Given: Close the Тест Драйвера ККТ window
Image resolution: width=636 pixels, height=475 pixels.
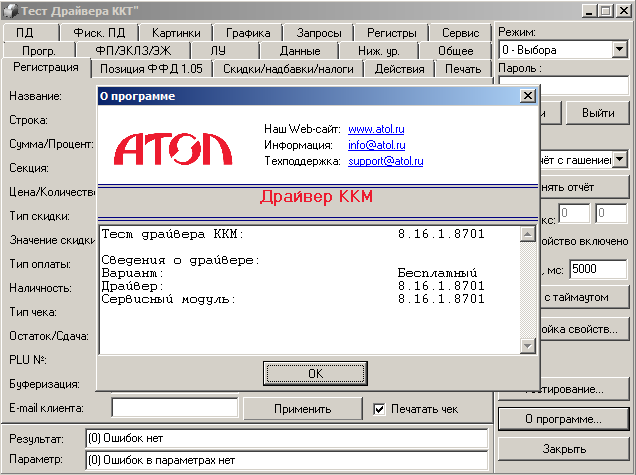Looking at the screenshot, I should click(x=624, y=11).
